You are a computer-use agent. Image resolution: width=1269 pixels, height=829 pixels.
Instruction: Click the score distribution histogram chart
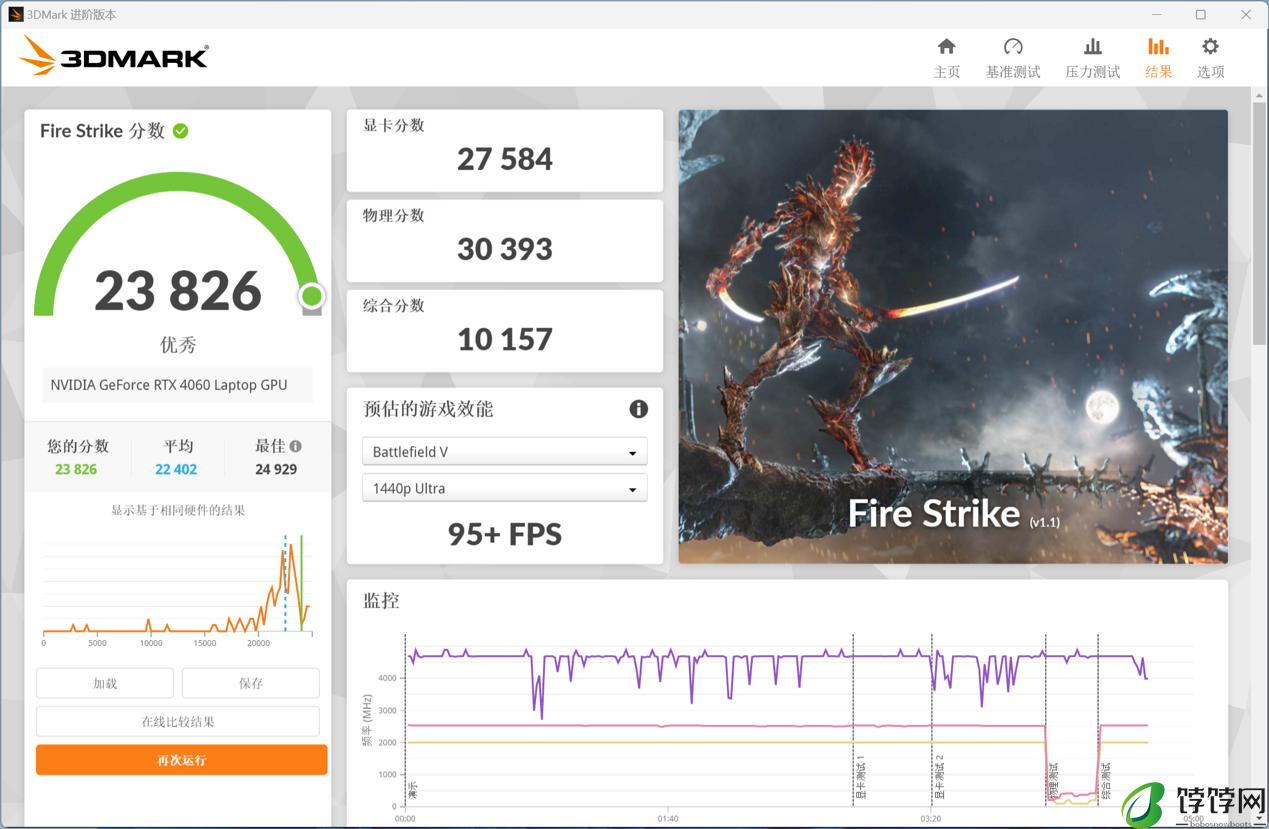[x=178, y=590]
